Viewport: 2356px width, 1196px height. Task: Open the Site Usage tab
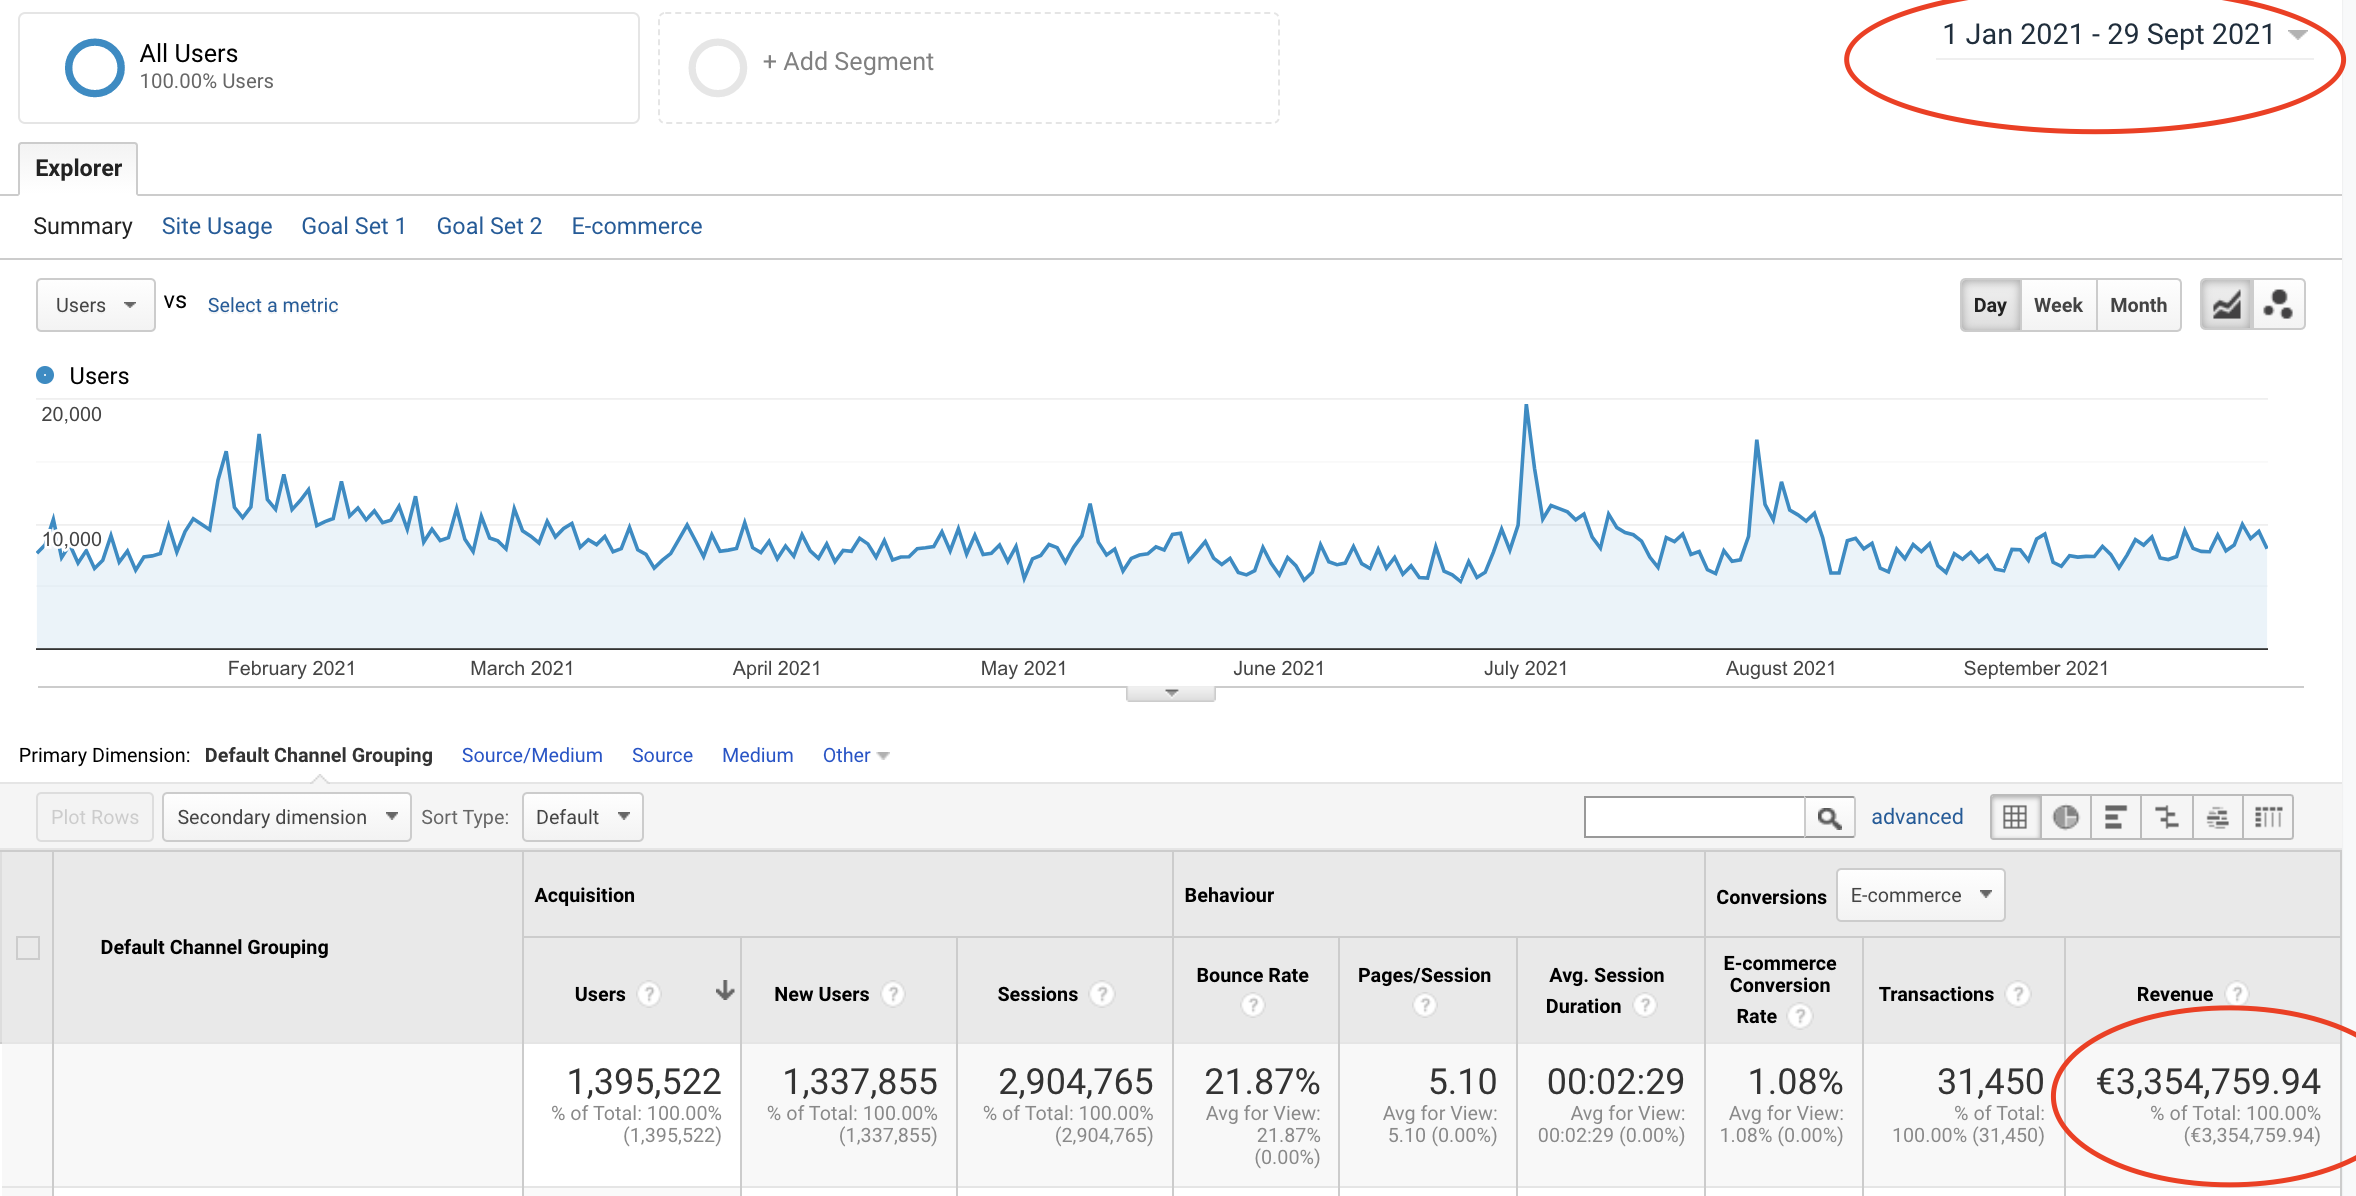pos(216,226)
